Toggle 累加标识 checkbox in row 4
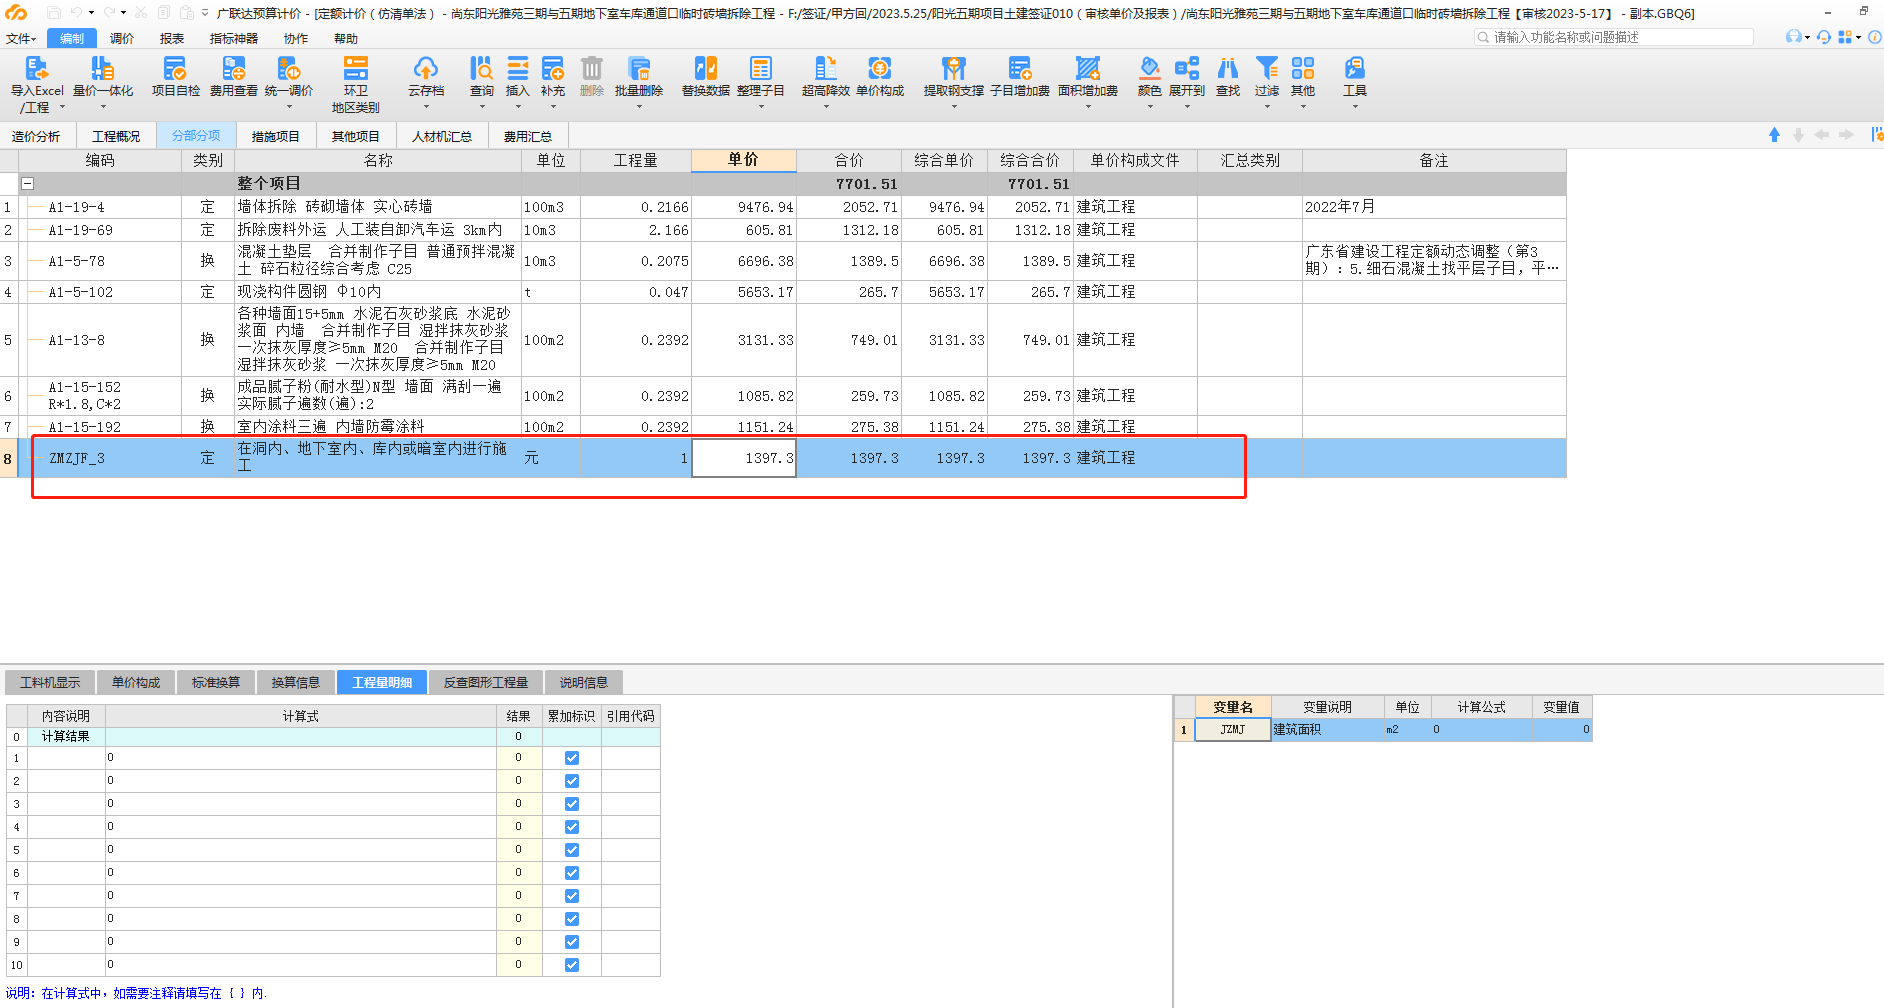The width and height of the screenshot is (1884, 1008). [x=572, y=827]
